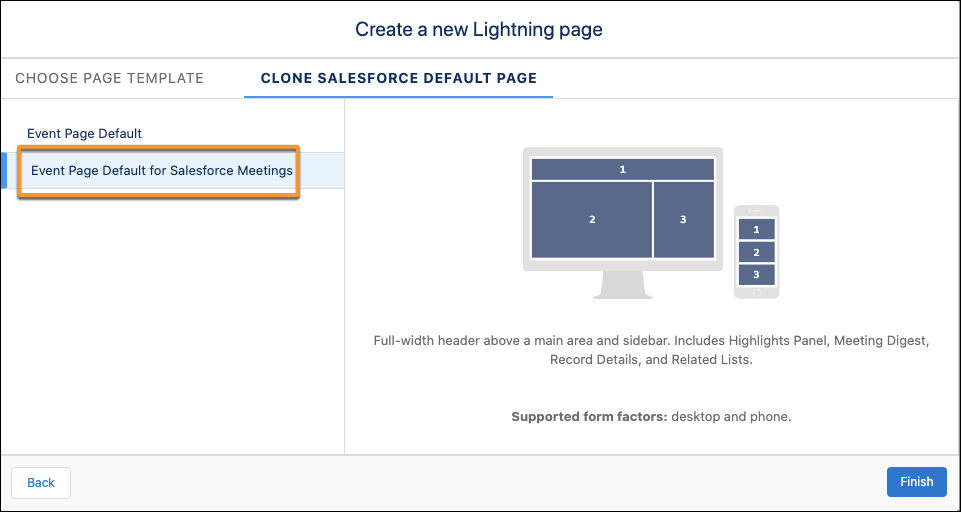Go back using the Back button
Viewport: 961px width, 512px height.
tap(41, 482)
